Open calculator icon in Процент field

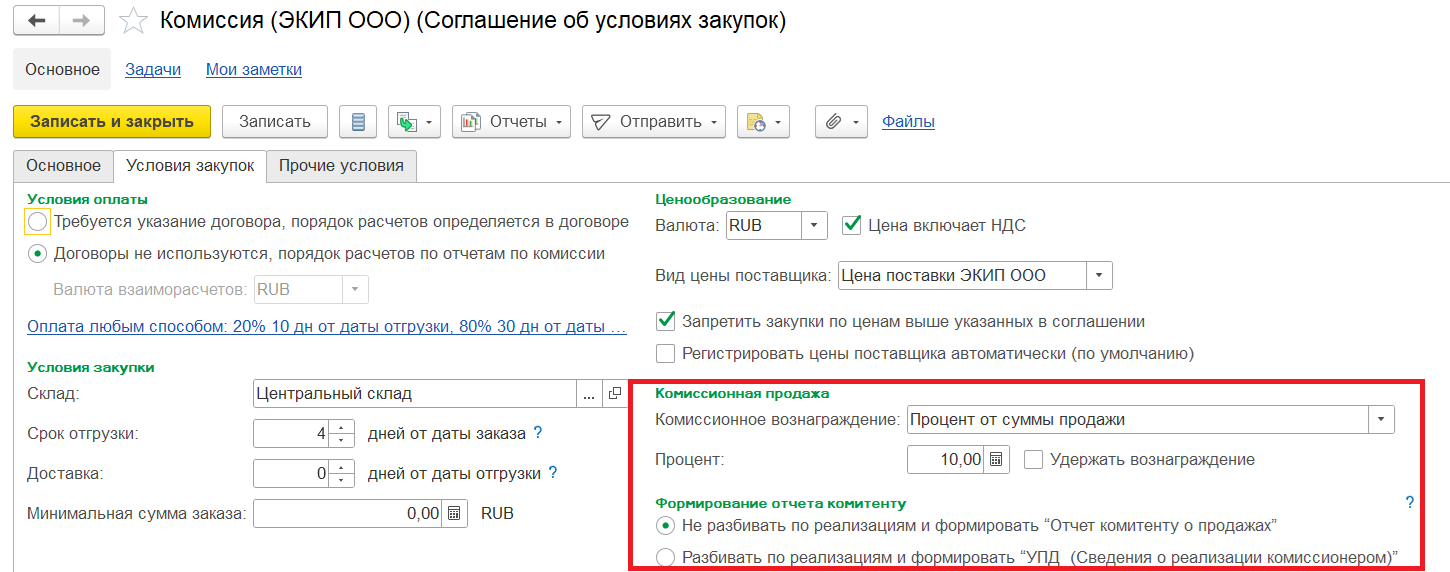coord(996,460)
